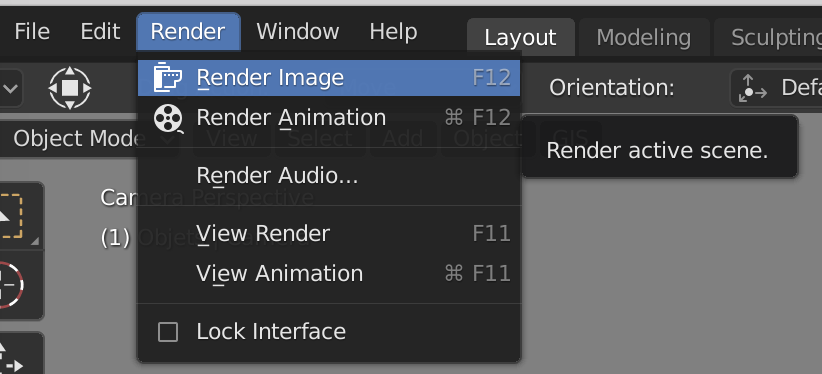Open the File menu
This screenshot has height=374, width=822.
tap(32, 32)
